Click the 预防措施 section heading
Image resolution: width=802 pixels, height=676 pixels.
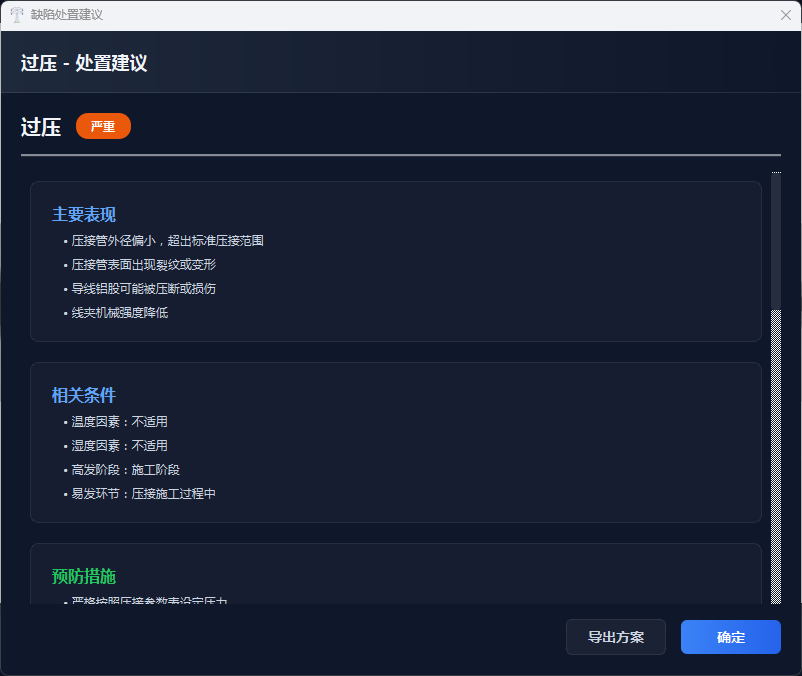point(84,576)
